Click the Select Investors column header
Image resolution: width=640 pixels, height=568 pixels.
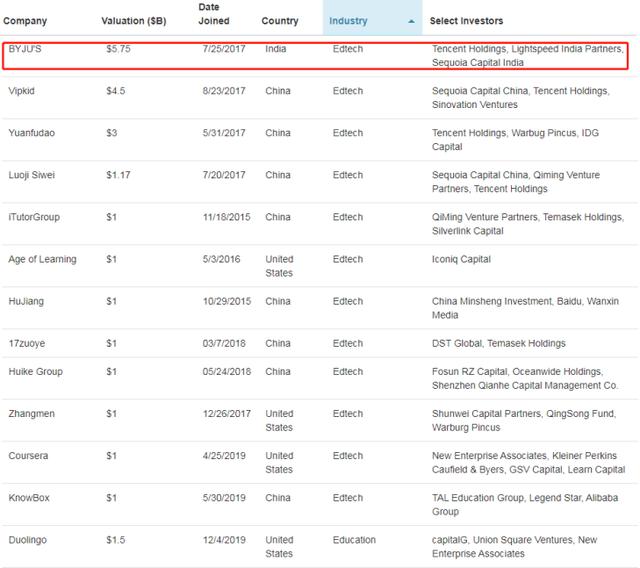point(466,21)
